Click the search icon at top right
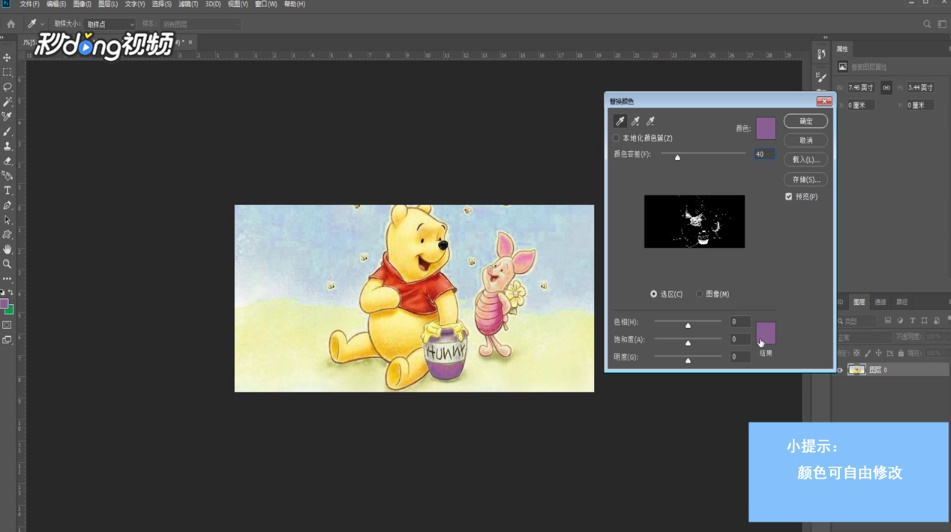This screenshot has height=532, width=951. 927,24
